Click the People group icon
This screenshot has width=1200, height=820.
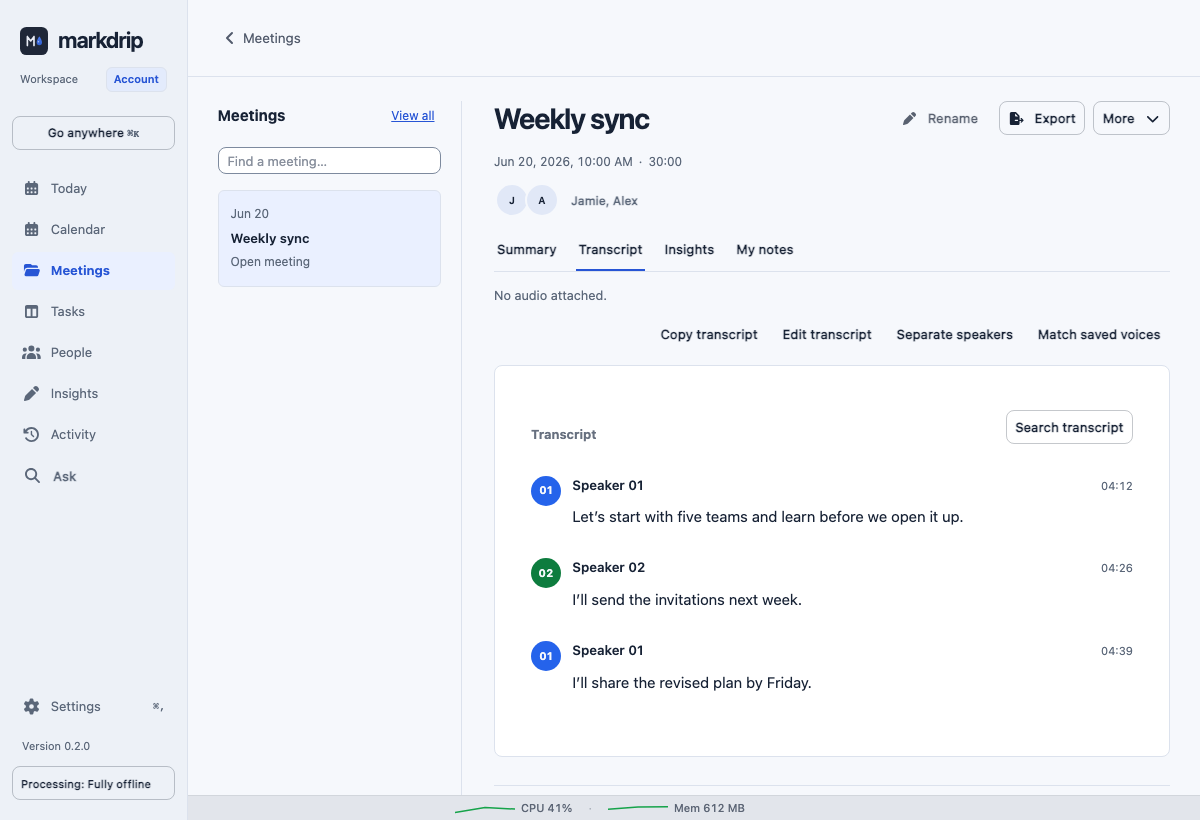(32, 352)
